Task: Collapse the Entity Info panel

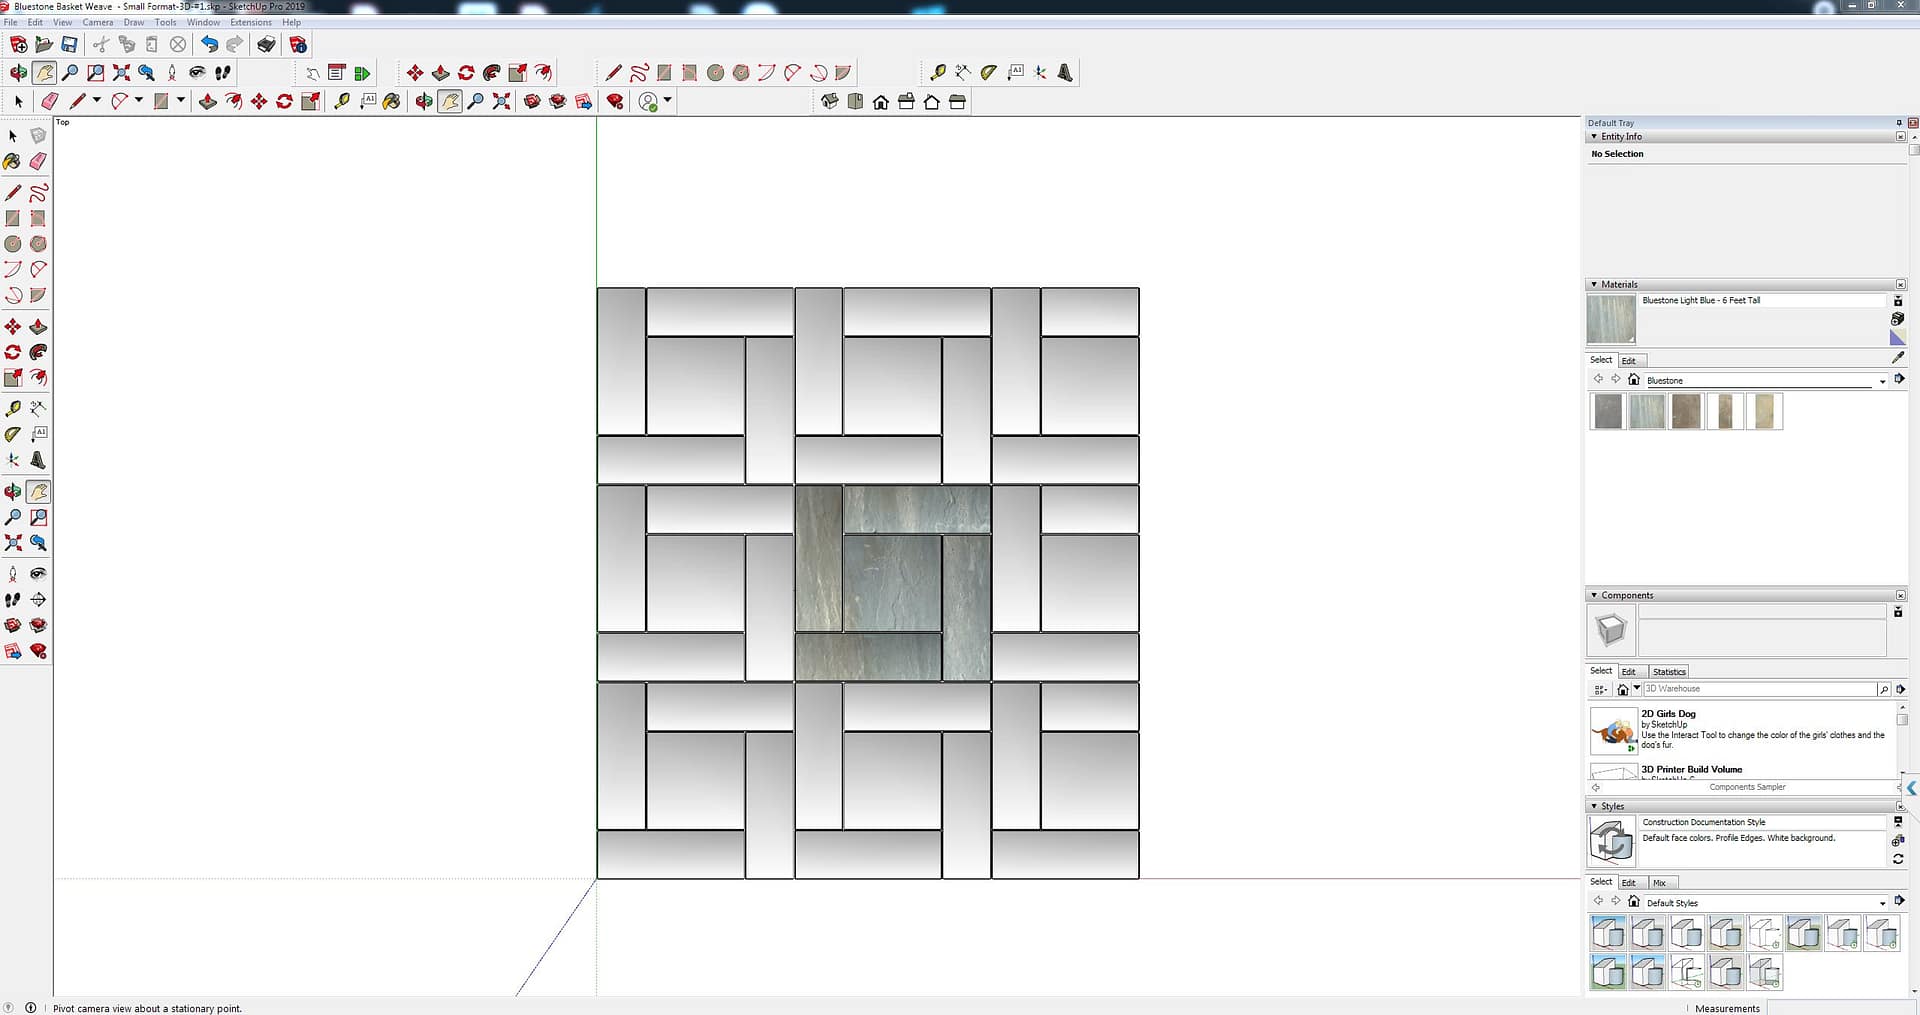Action: pos(1594,137)
